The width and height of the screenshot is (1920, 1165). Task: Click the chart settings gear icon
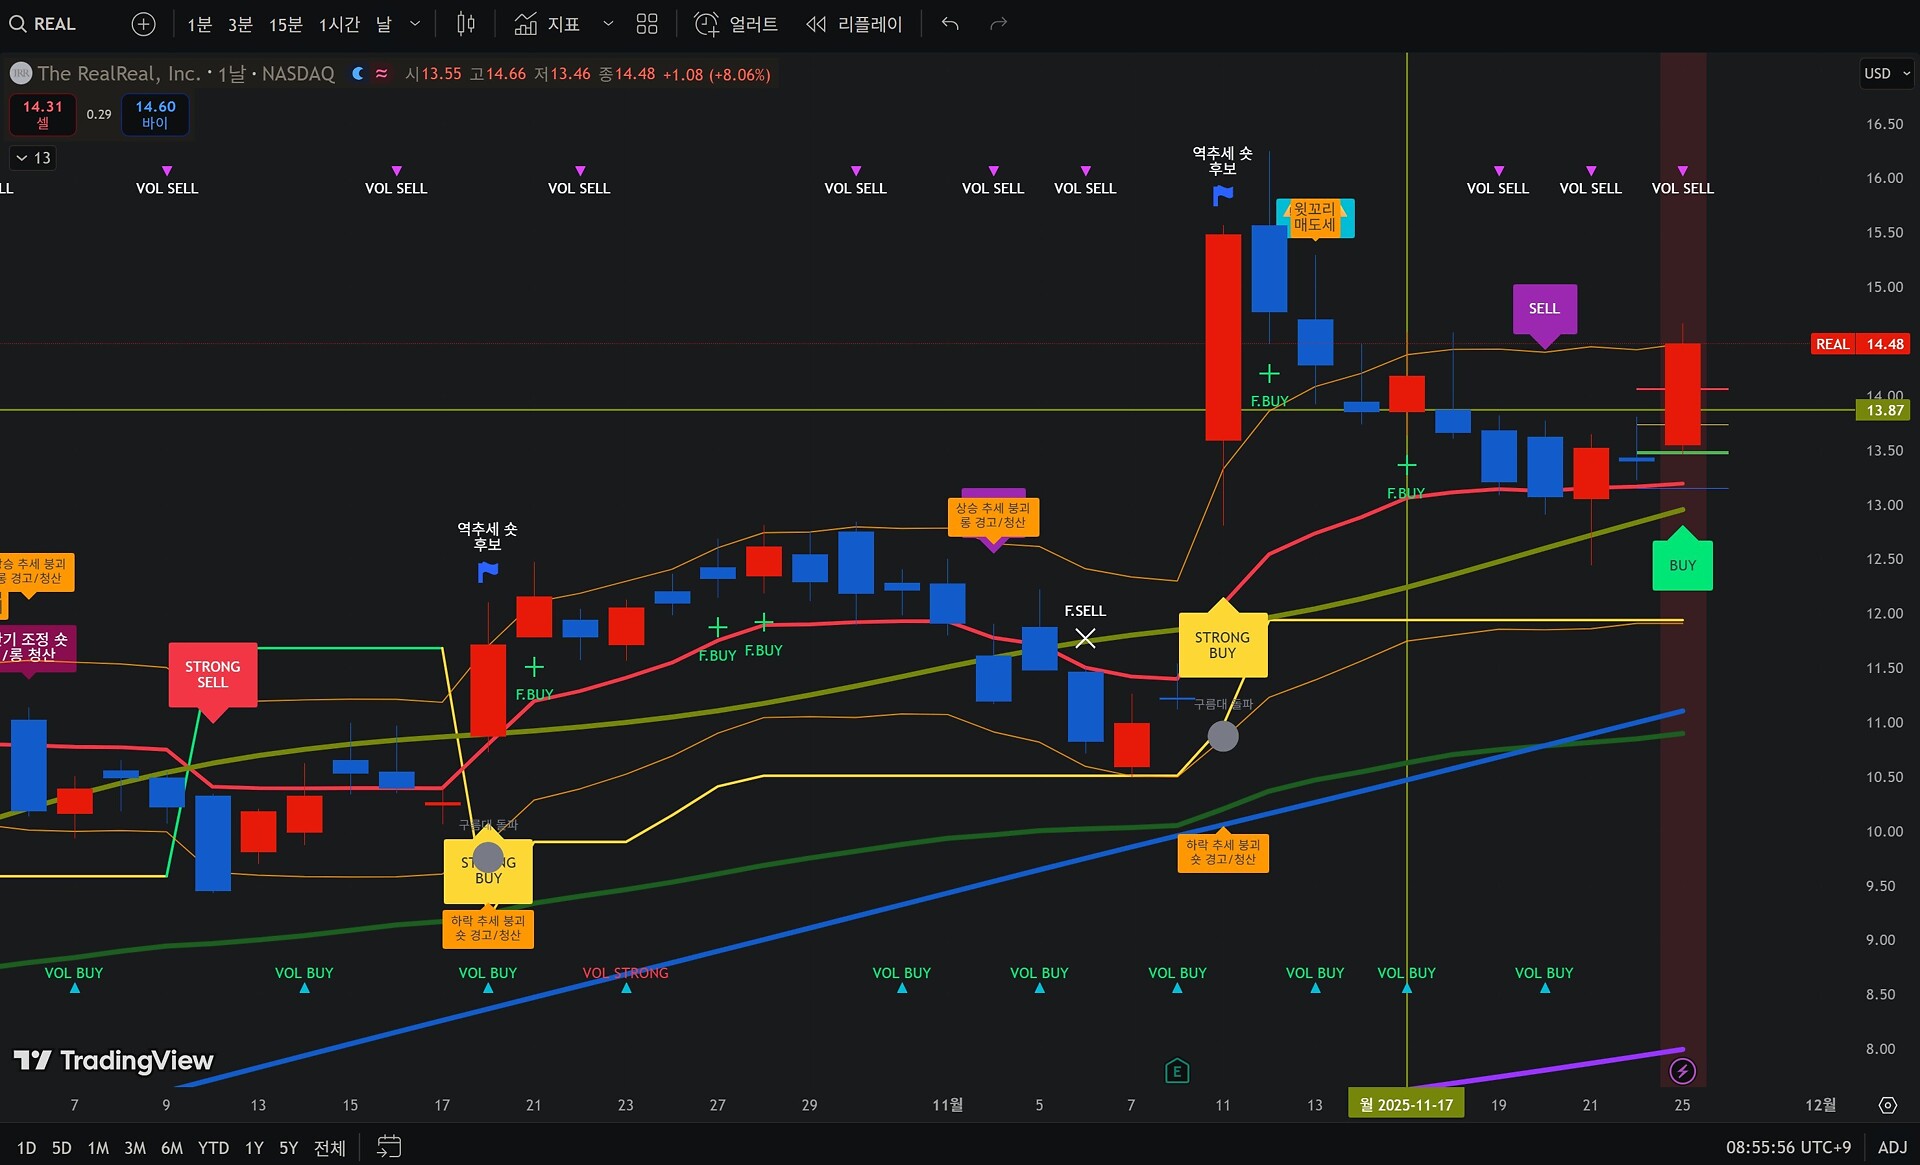pyautogui.click(x=1887, y=1105)
